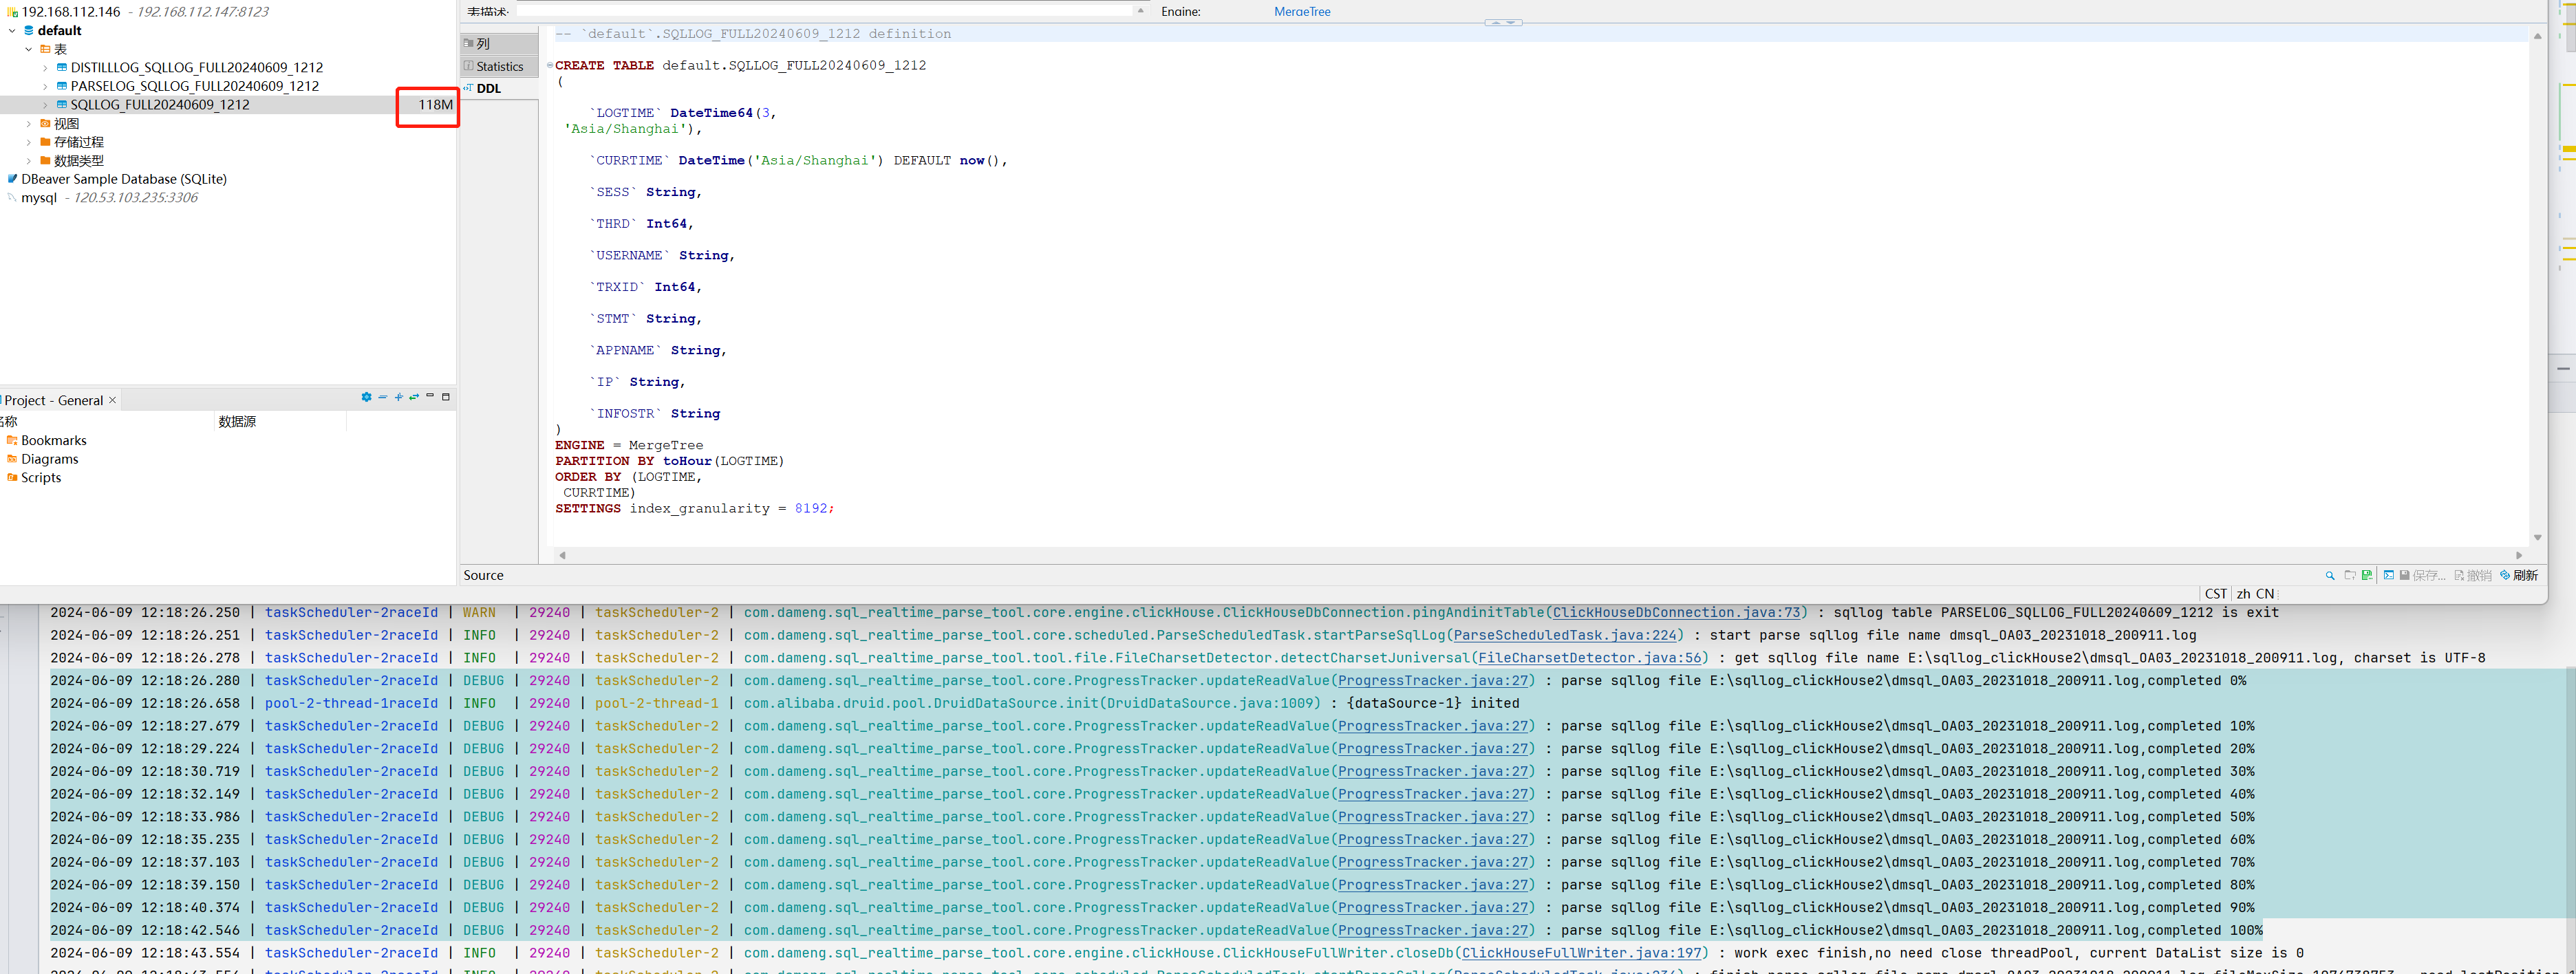Open the SQL console icon
Image resolution: width=2576 pixels, height=974 pixels.
[2389, 575]
